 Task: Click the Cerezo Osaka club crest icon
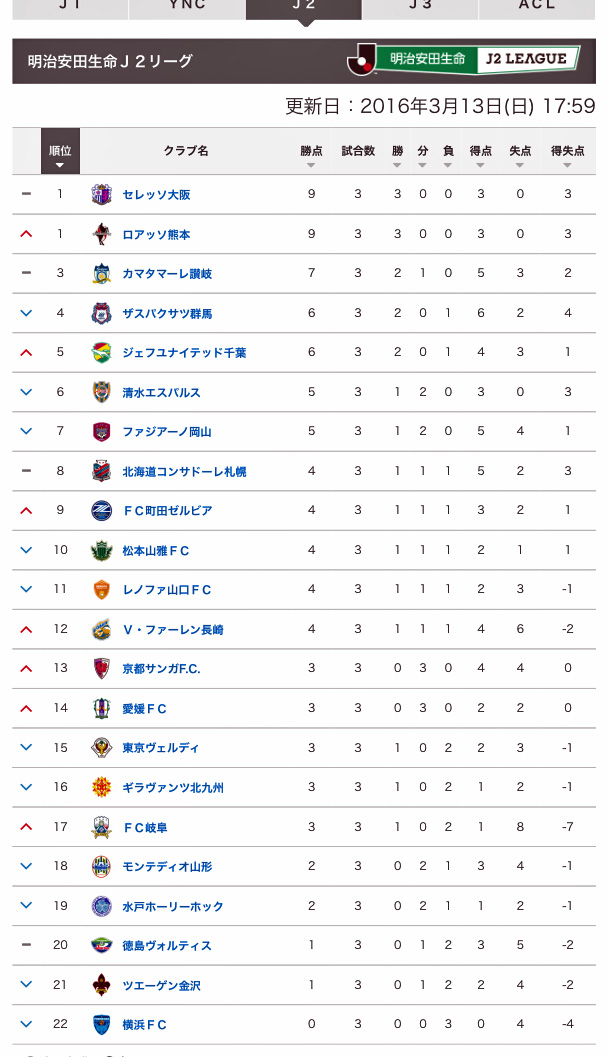tap(101, 194)
